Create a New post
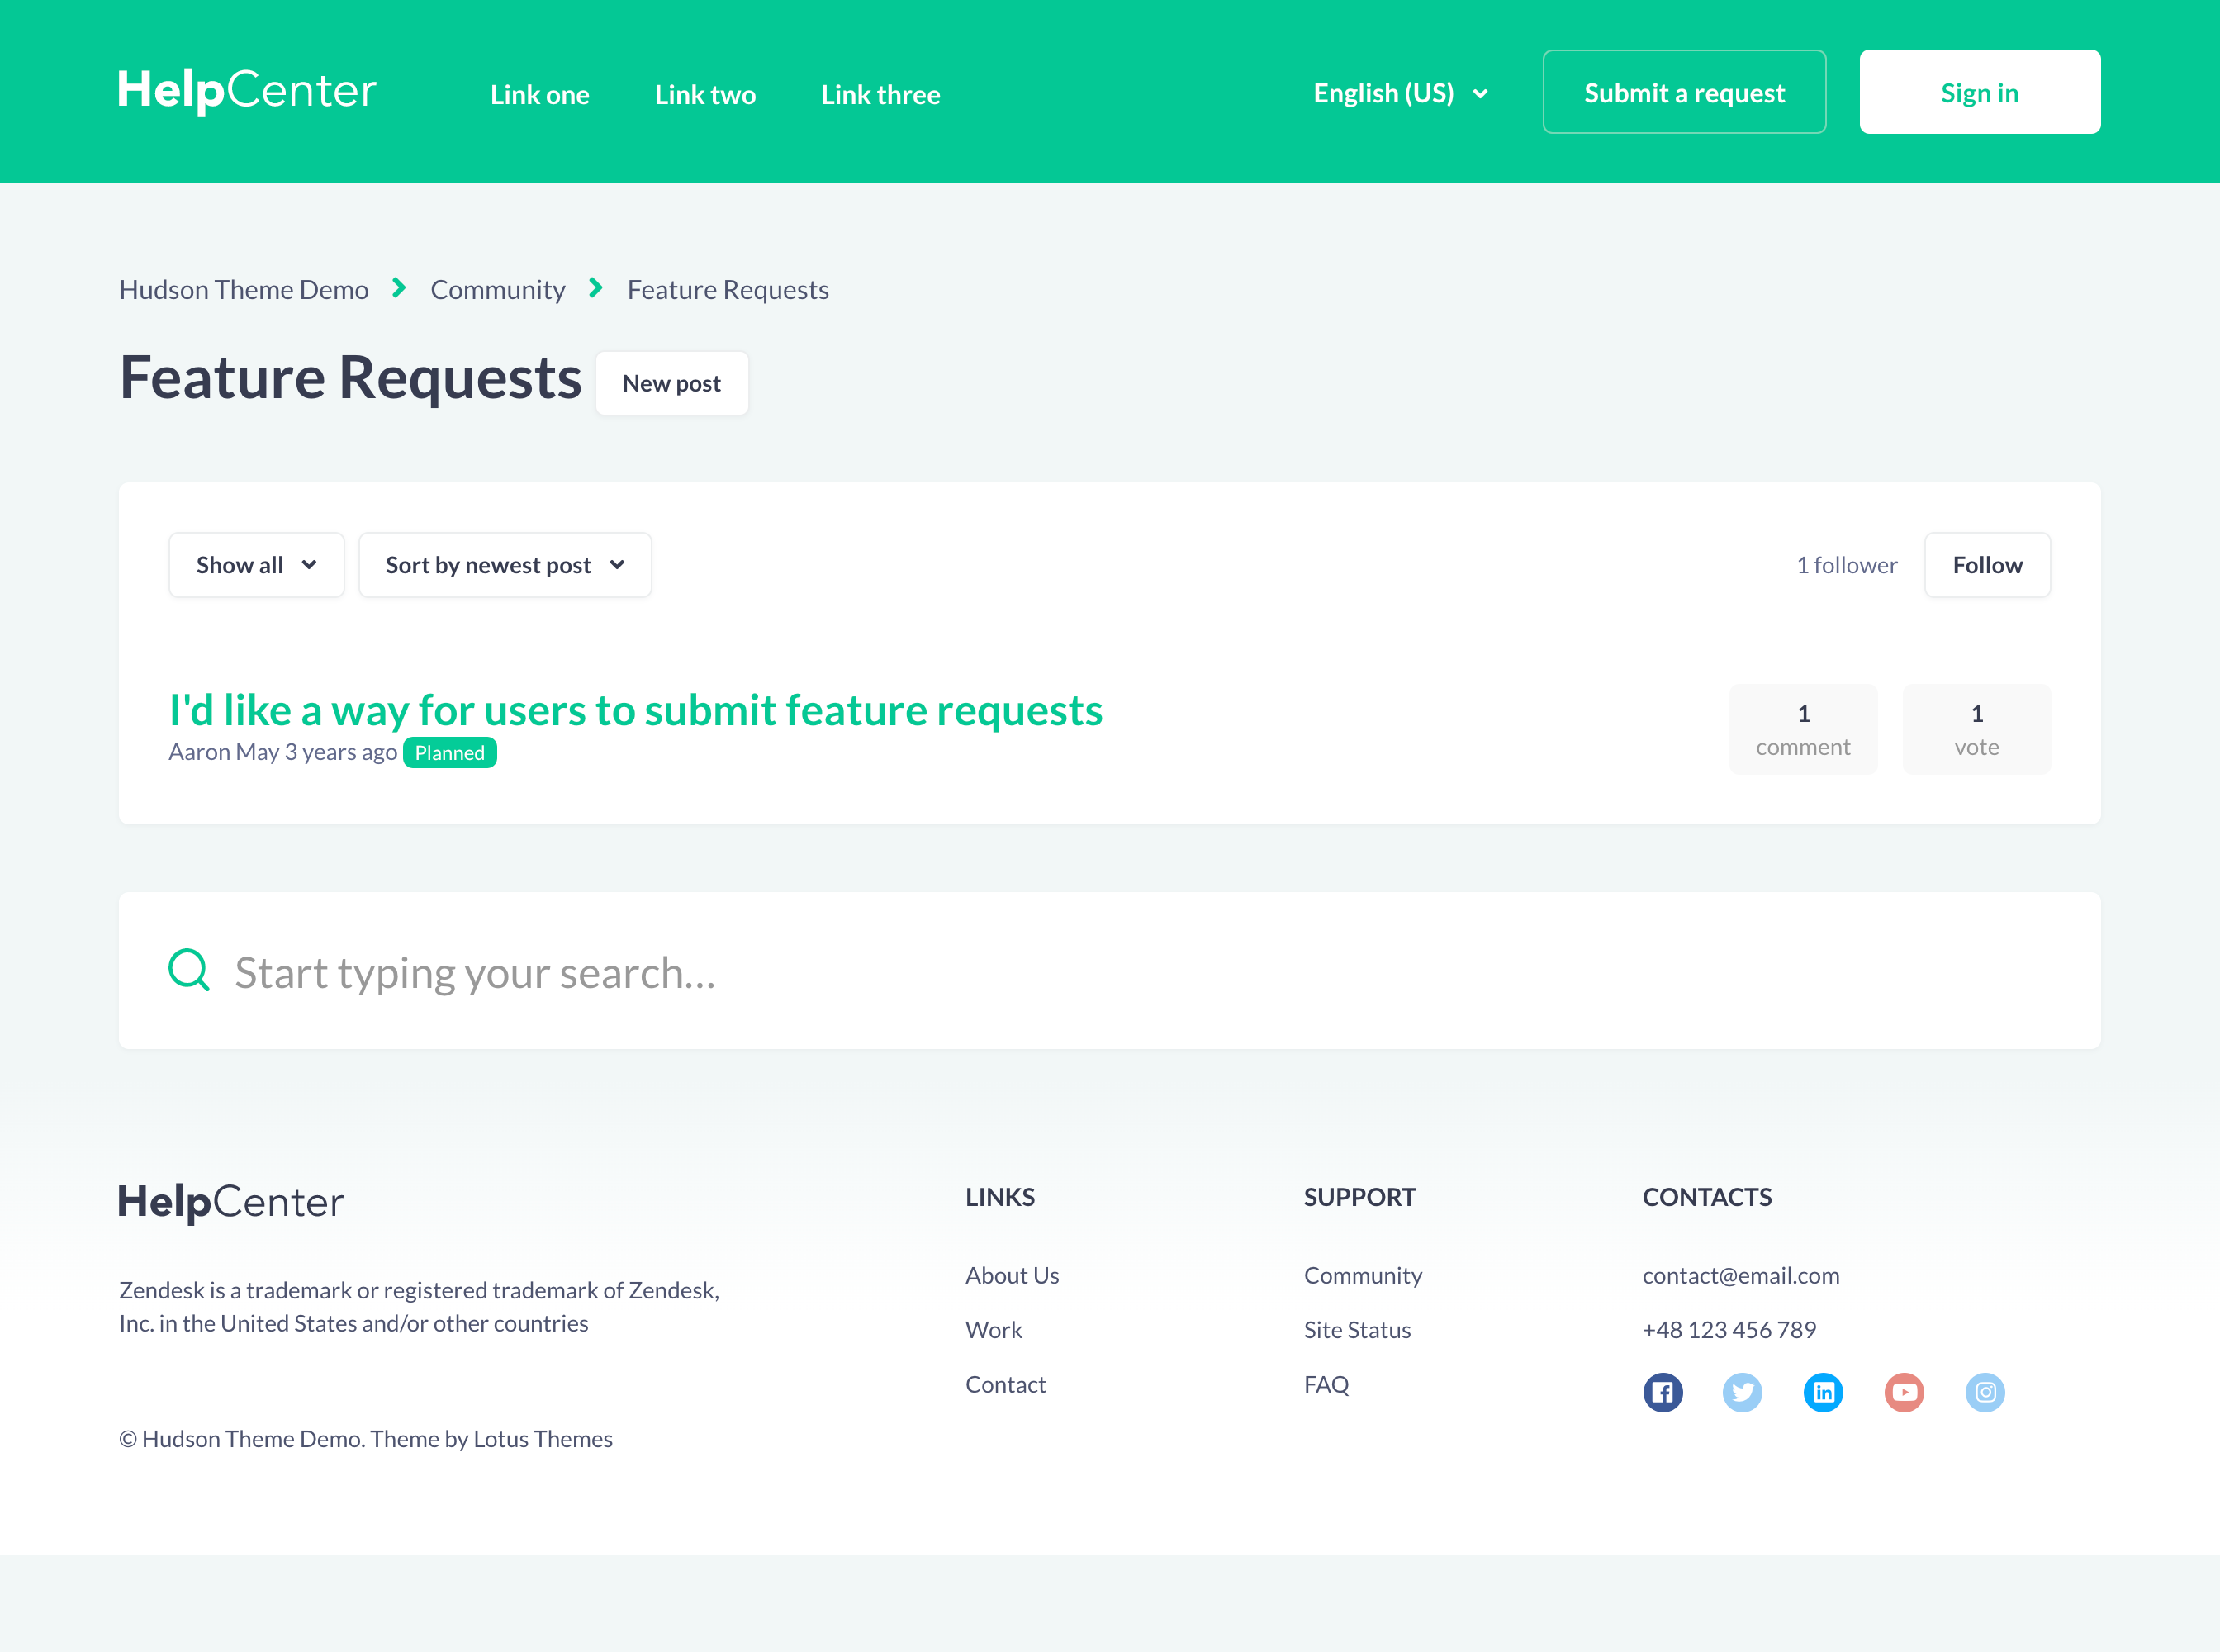This screenshot has width=2220, height=1652. (671, 383)
